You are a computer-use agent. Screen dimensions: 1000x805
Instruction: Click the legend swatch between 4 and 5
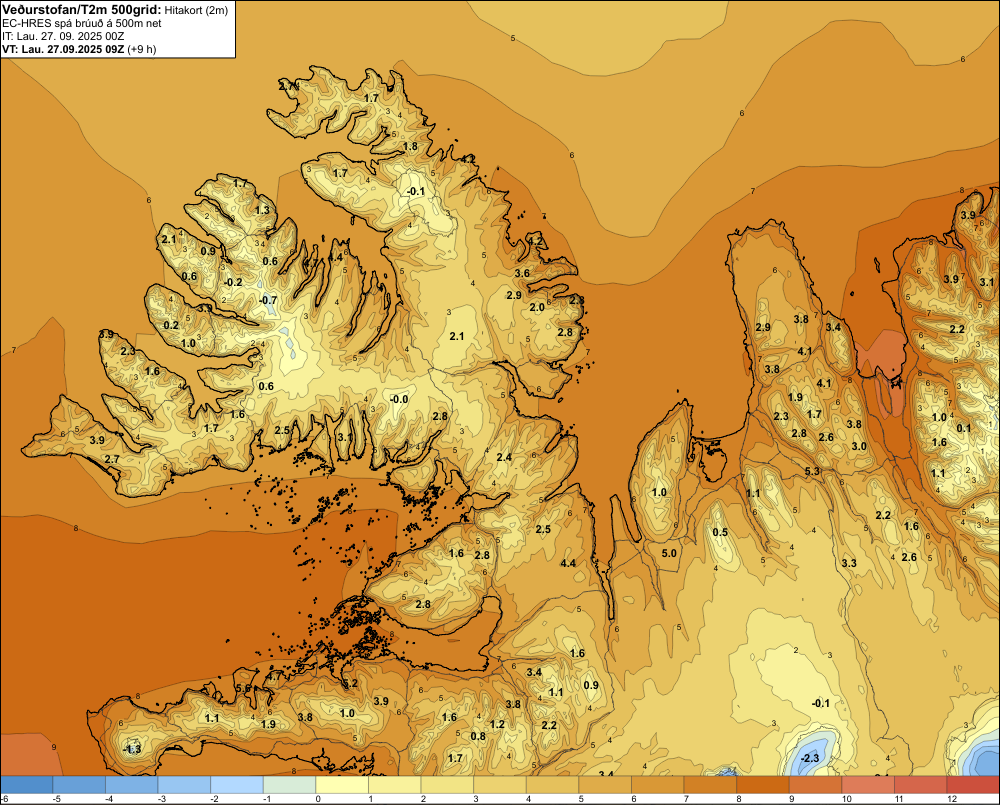[553, 785]
